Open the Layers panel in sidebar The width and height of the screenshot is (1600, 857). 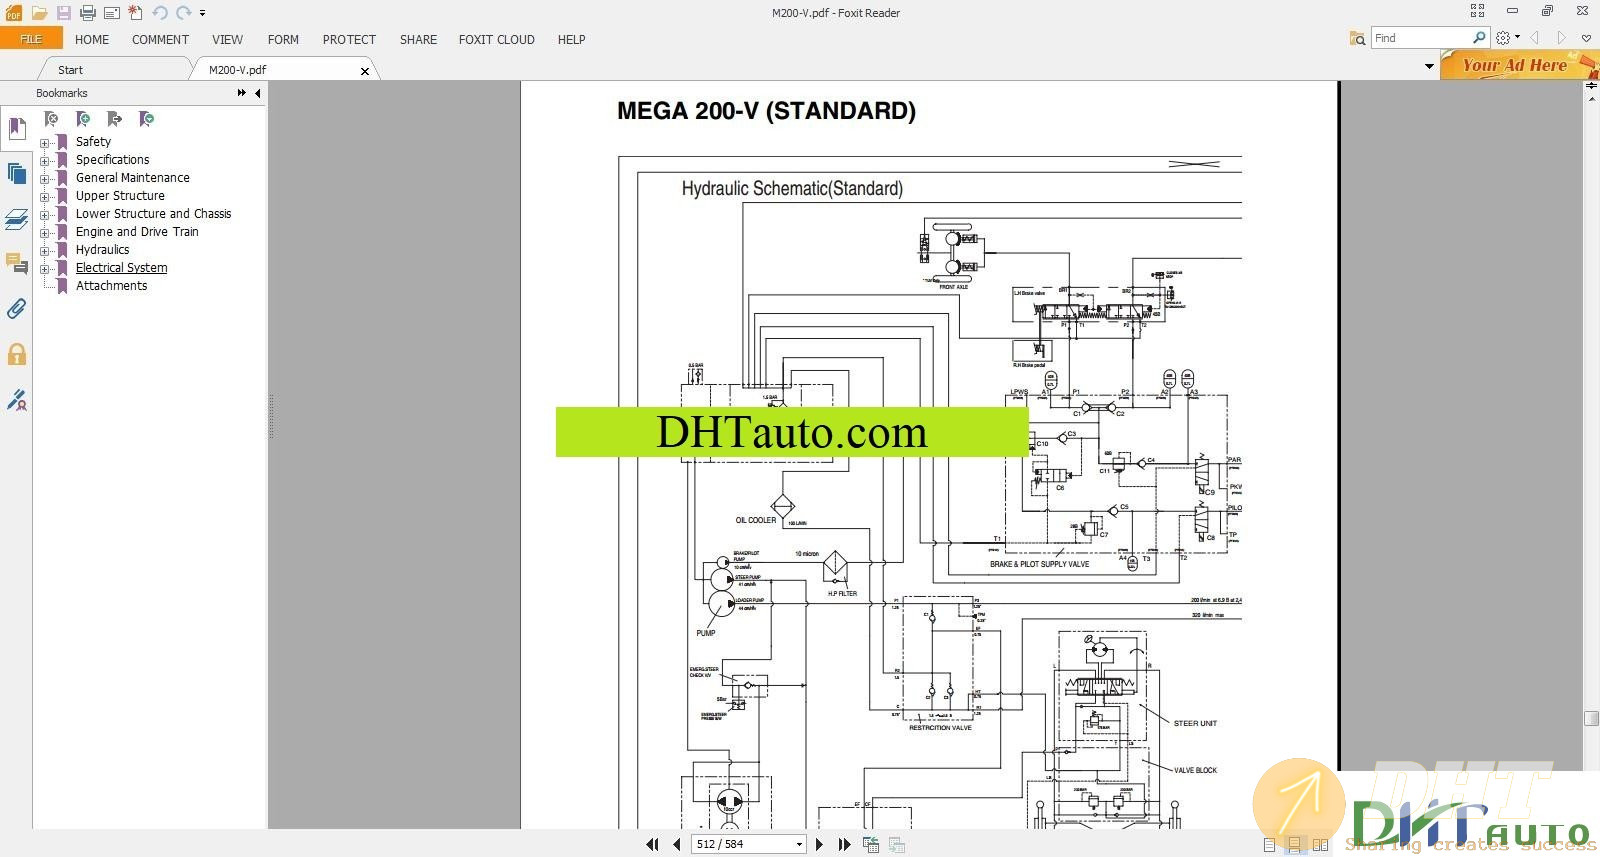click(16, 219)
